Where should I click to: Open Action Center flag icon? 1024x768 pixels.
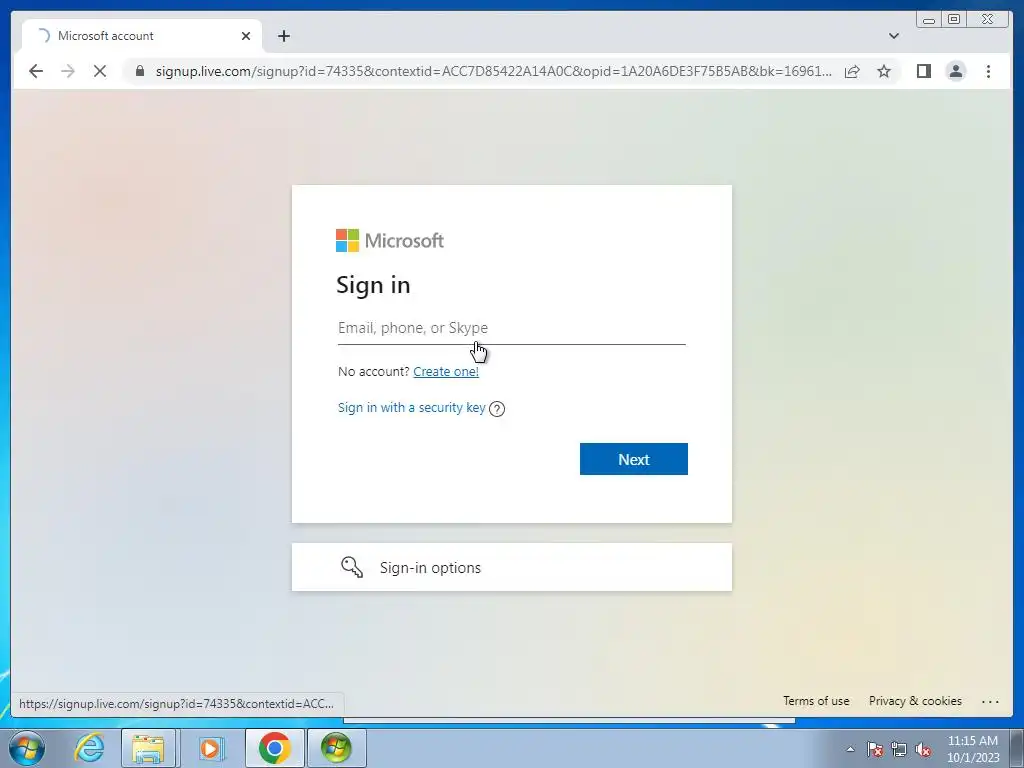(x=875, y=749)
